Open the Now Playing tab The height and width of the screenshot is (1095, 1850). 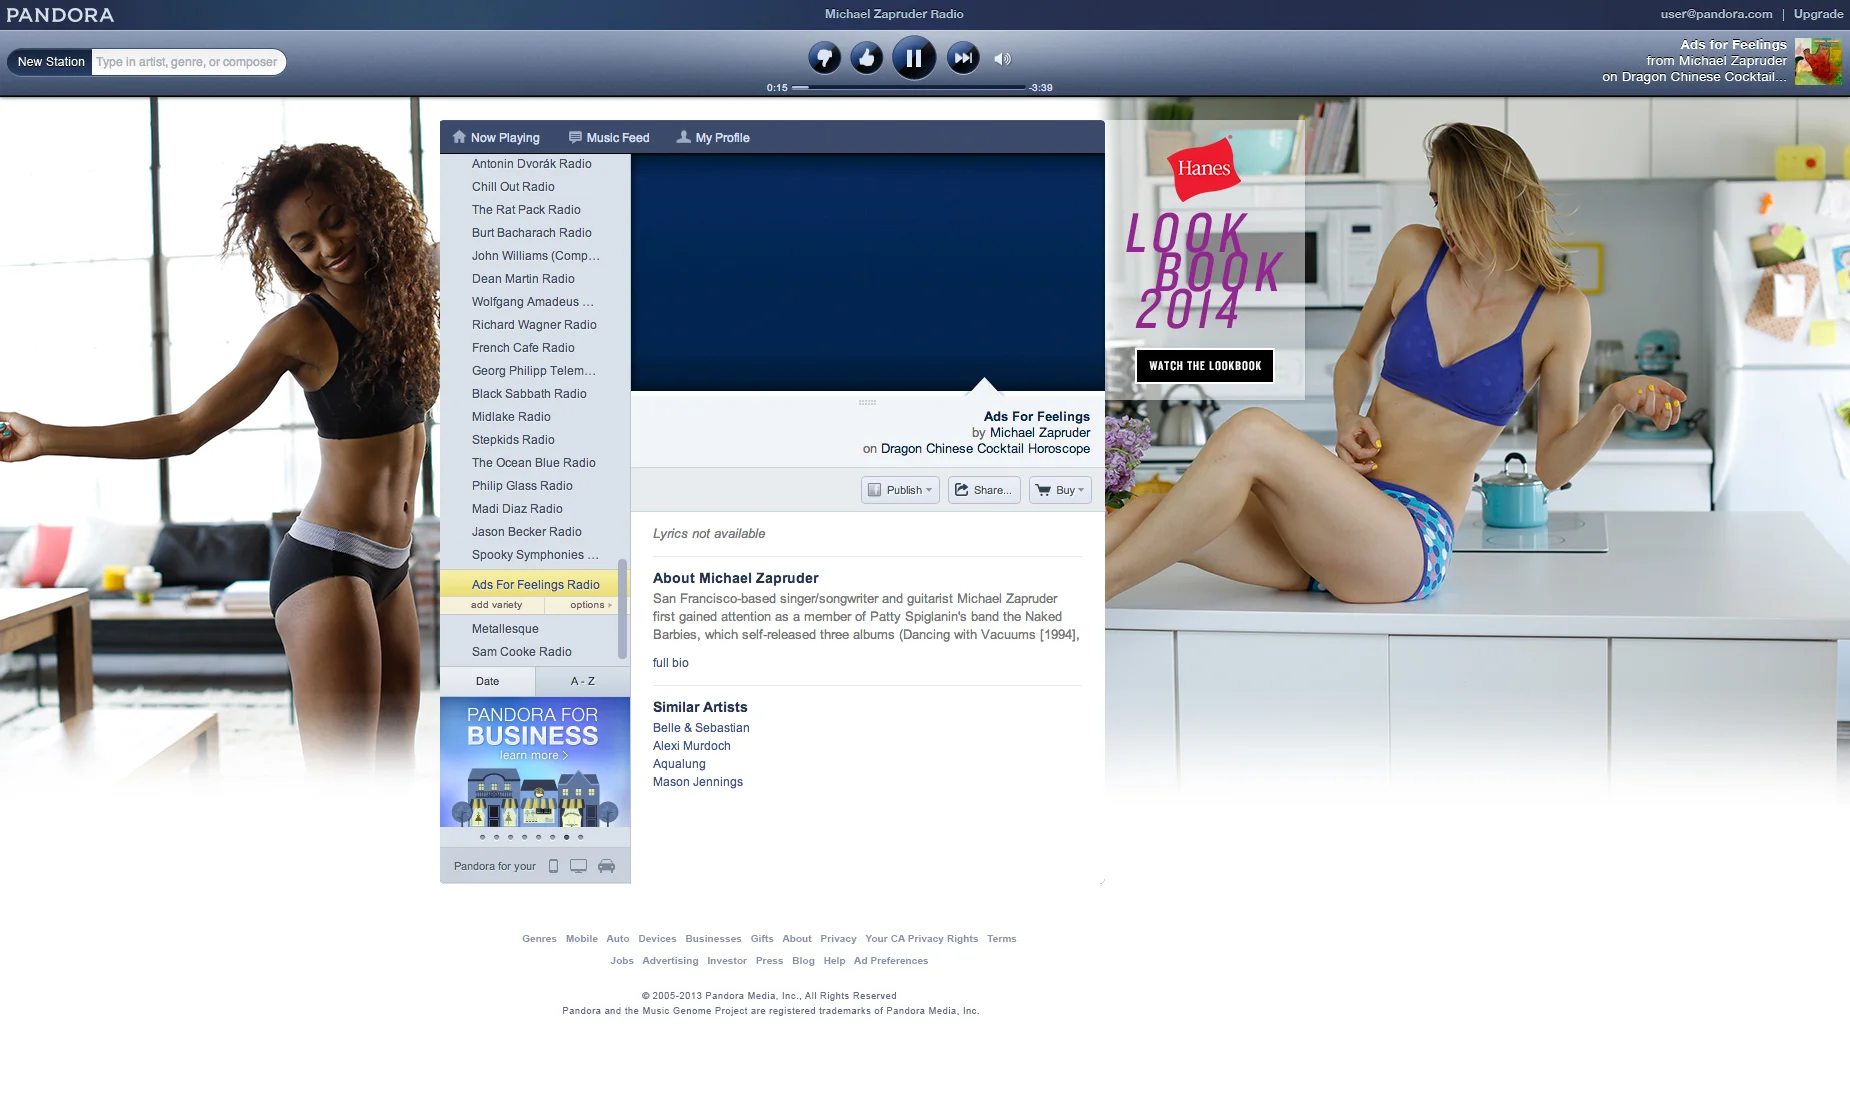coord(496,138)
